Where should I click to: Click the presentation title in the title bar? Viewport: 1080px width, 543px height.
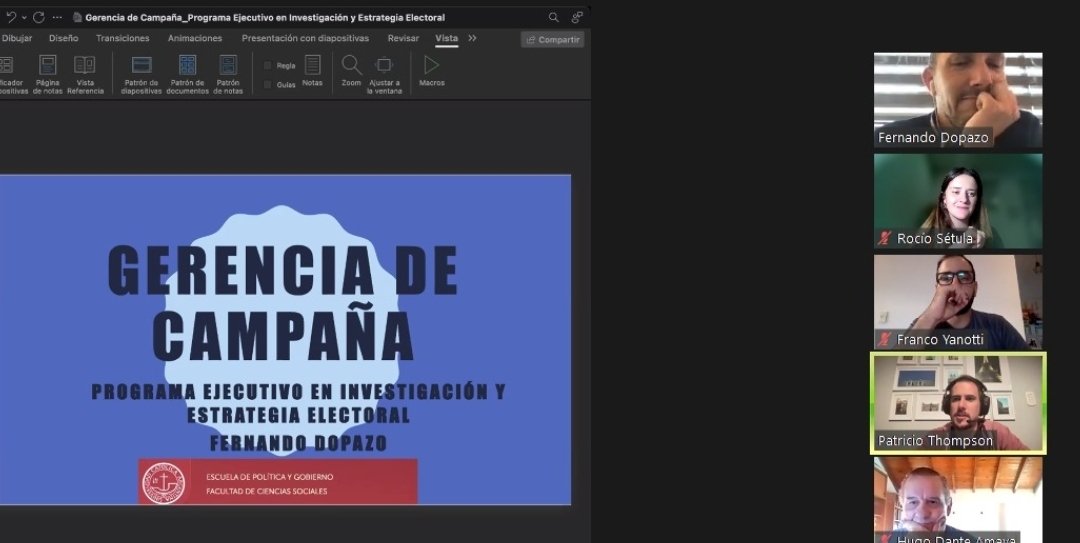pos(265,17)
